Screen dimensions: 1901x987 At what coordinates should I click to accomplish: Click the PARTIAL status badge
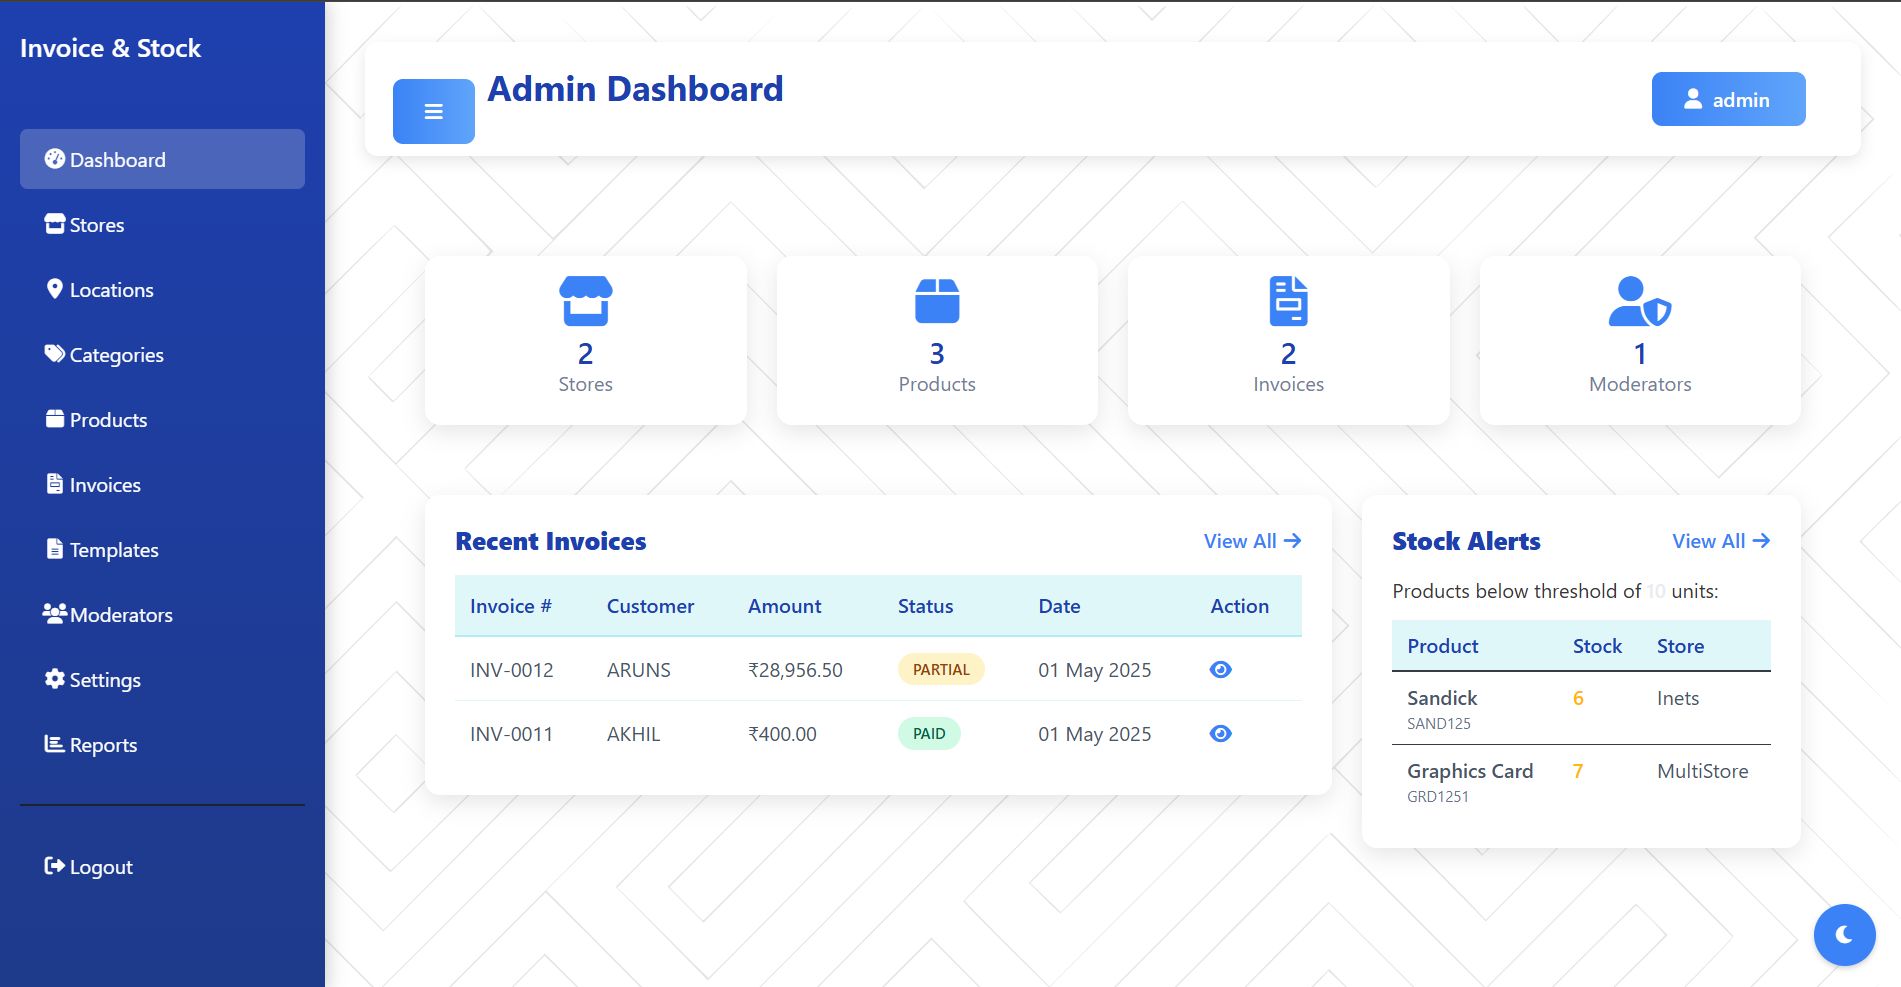click(x=941, y=669)
